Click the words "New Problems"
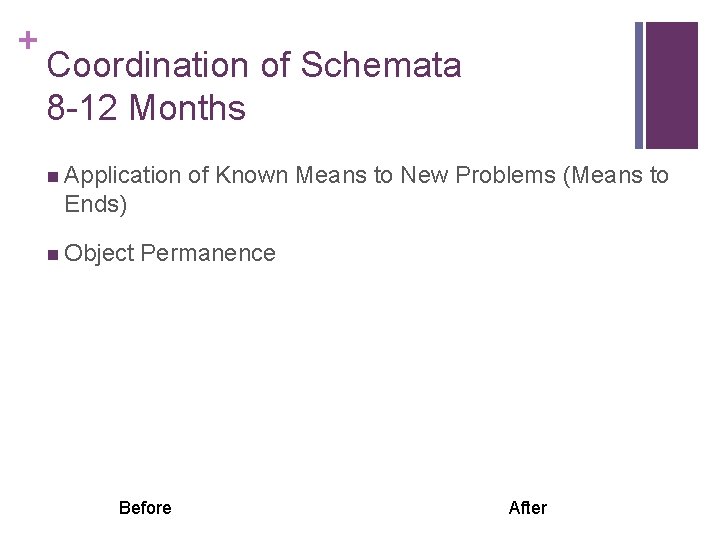 point(478,177)
